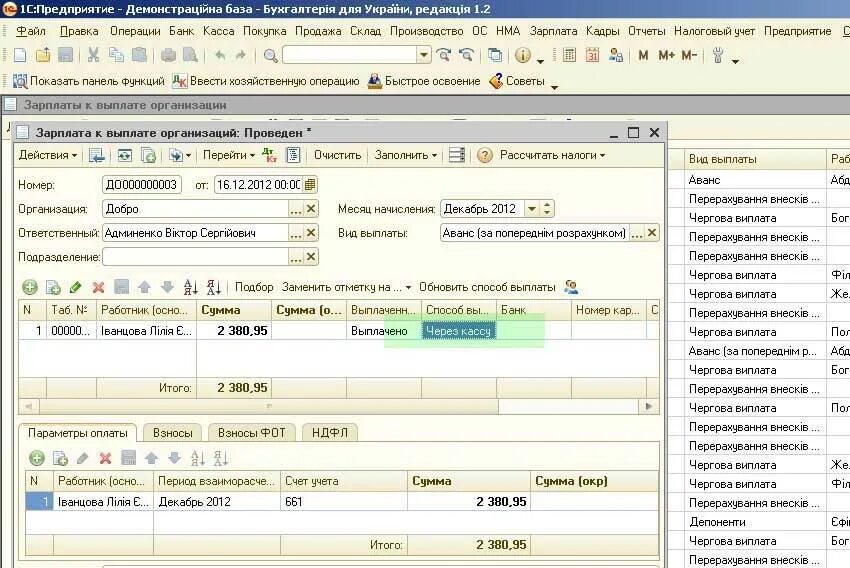Image resolution: width=850 pixels, height=568 pixels.
Task: Open the Файл menu
Action: tap(31, 31)
